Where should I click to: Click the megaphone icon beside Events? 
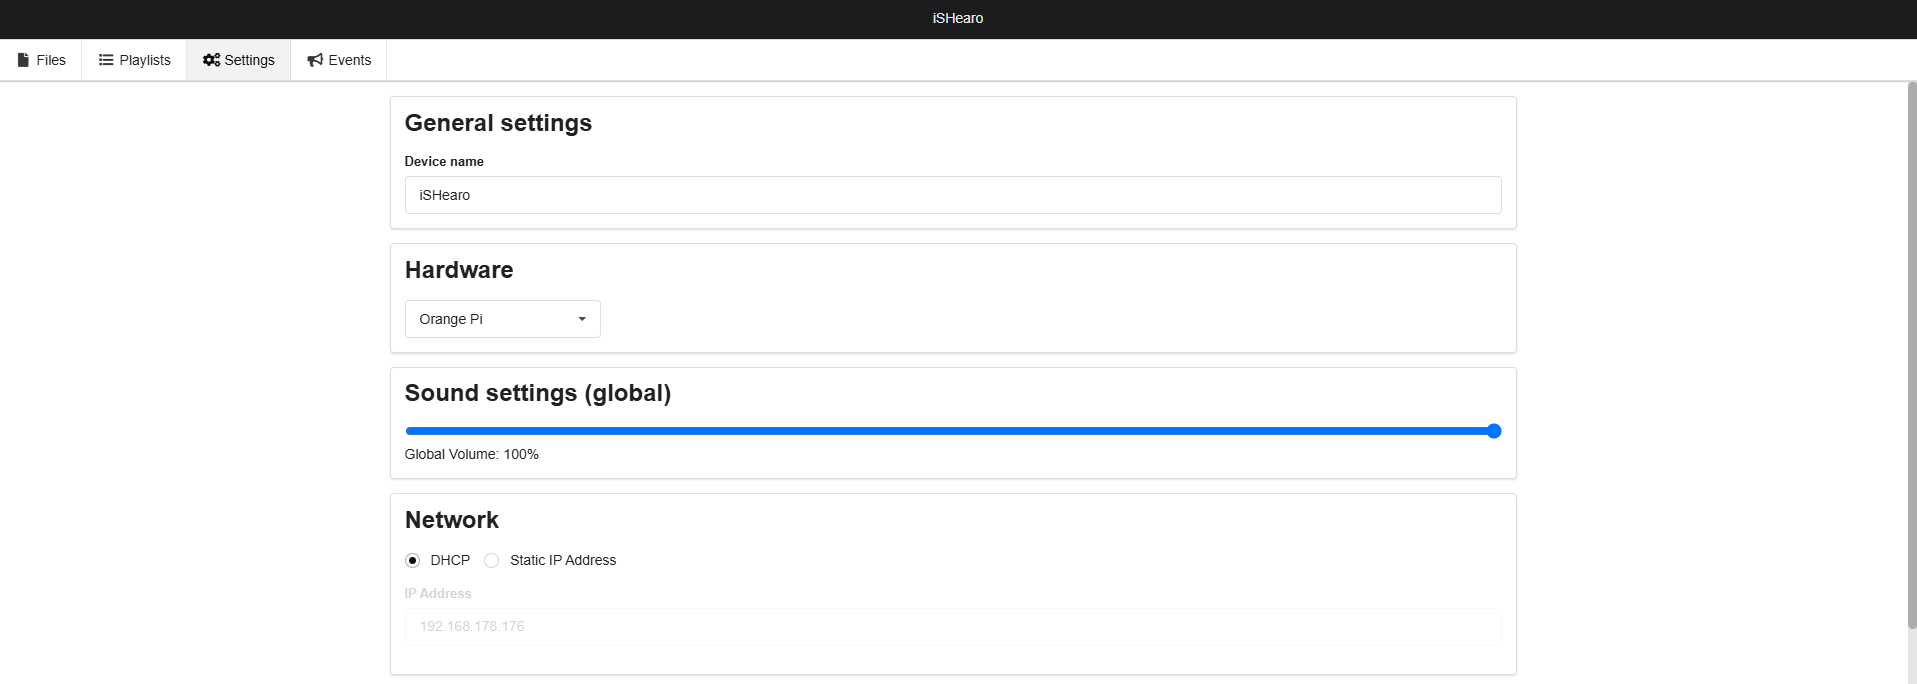tap(315, 60)
